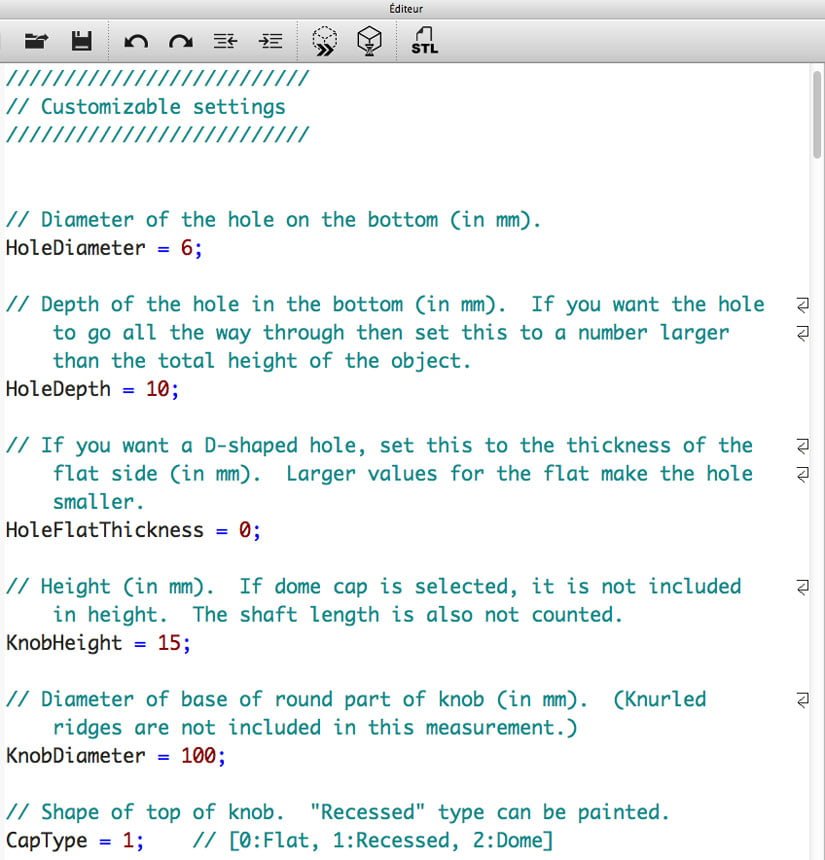
Task: Open a file with the folder icon
Action: click(36, 41)
